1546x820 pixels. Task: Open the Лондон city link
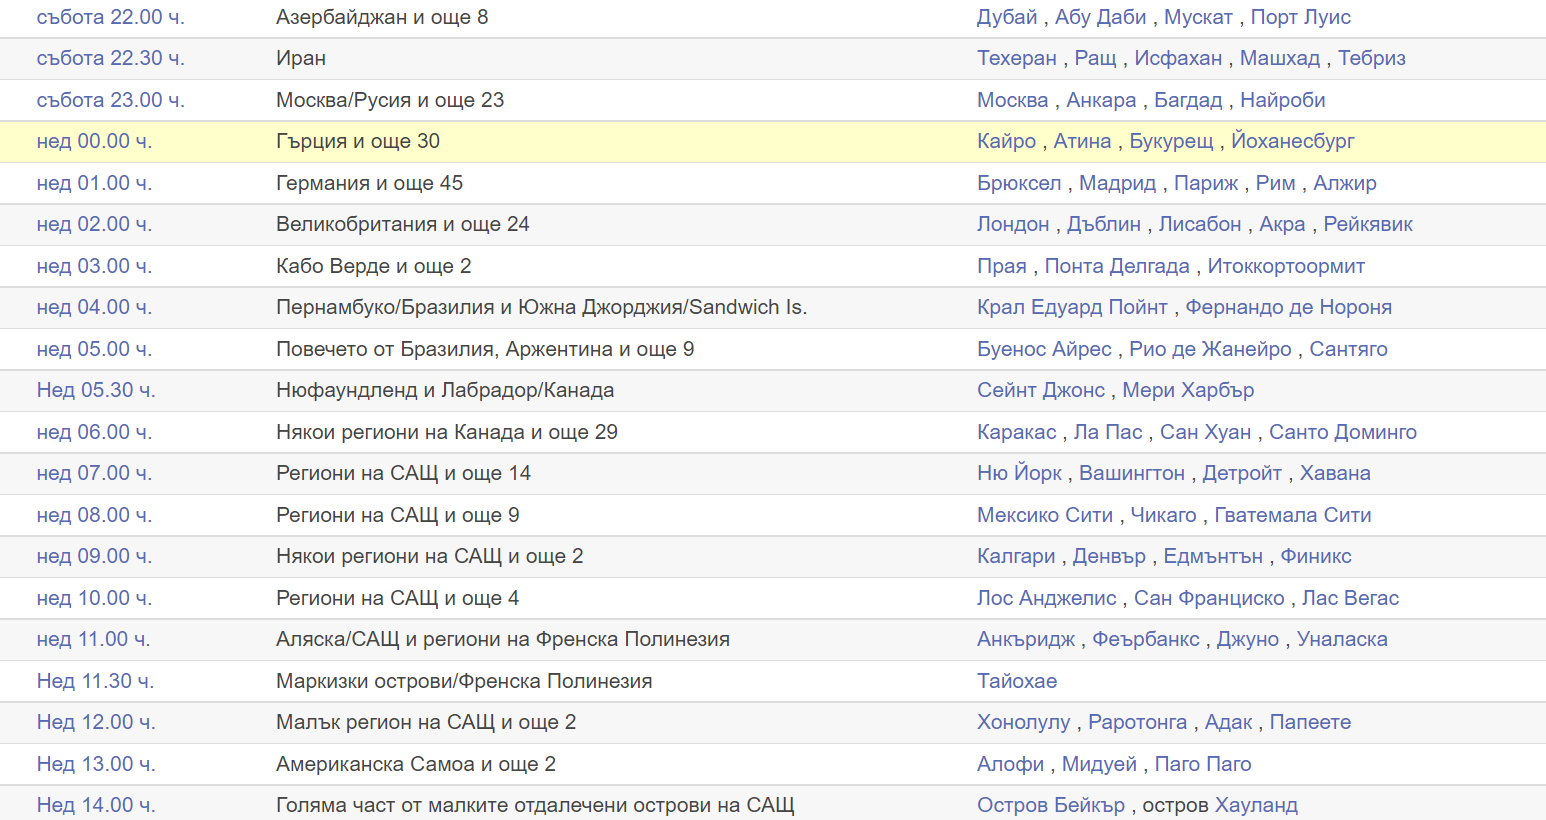[x=1013, y=224]
